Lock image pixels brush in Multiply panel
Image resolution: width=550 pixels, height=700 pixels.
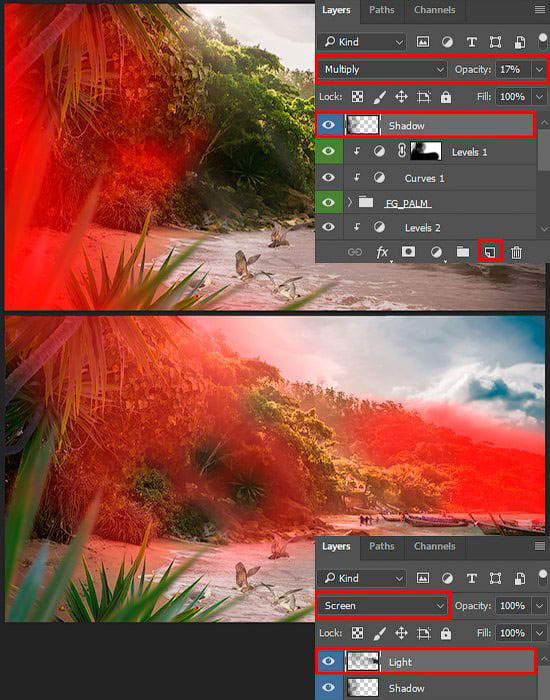379,97
